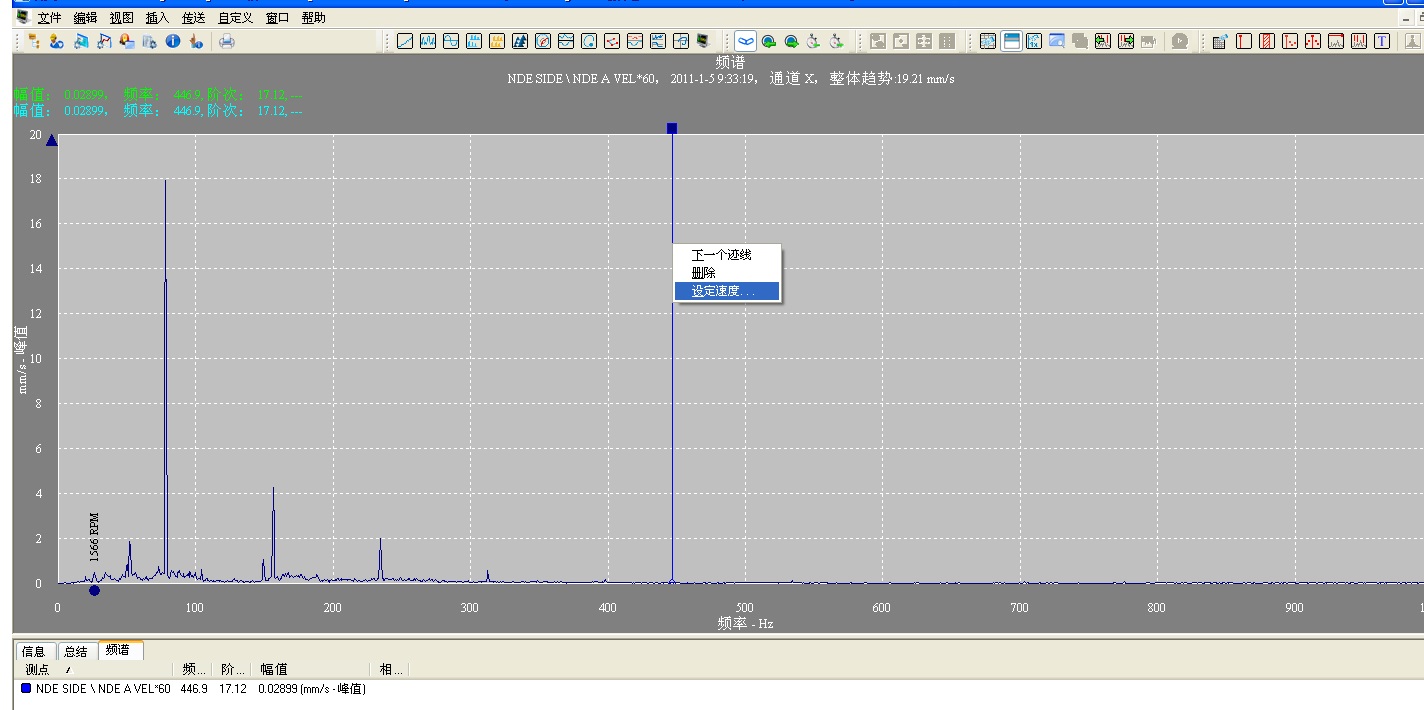Click the 1566 RPM speed marker dot
Viewport: 1424px width, 710px height.
[x=94, y=590]
